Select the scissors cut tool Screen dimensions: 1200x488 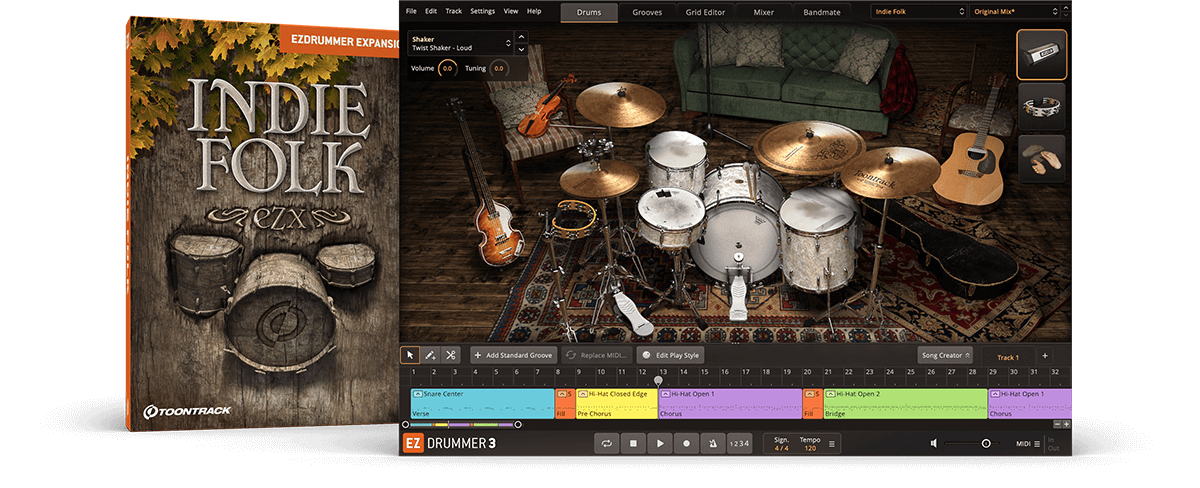451,355
